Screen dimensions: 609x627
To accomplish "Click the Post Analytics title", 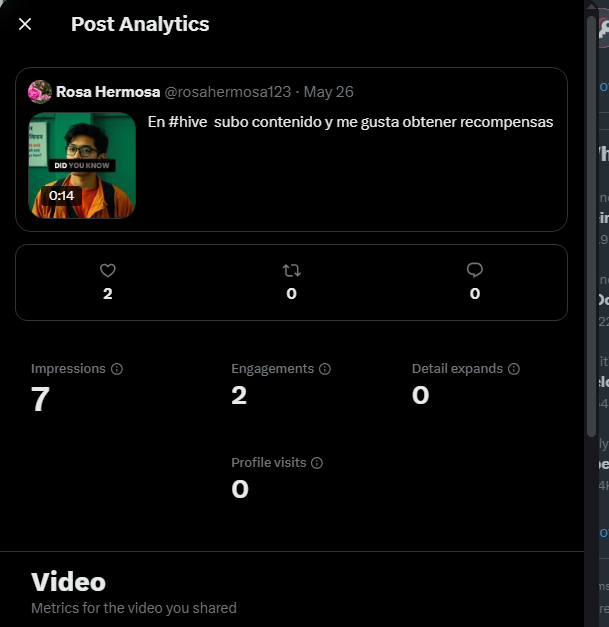I will click(140, 24).
